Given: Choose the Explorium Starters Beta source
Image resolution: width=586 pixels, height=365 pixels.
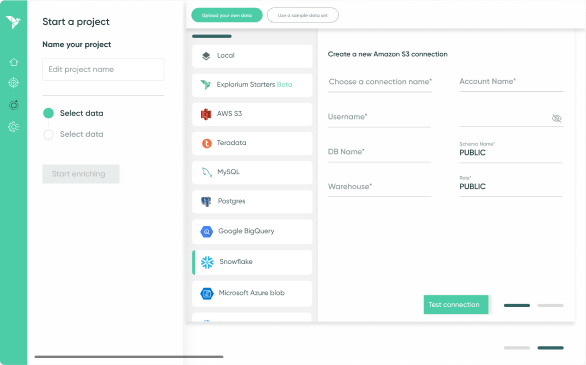Looking at the screenshot, I should point(252,85).
